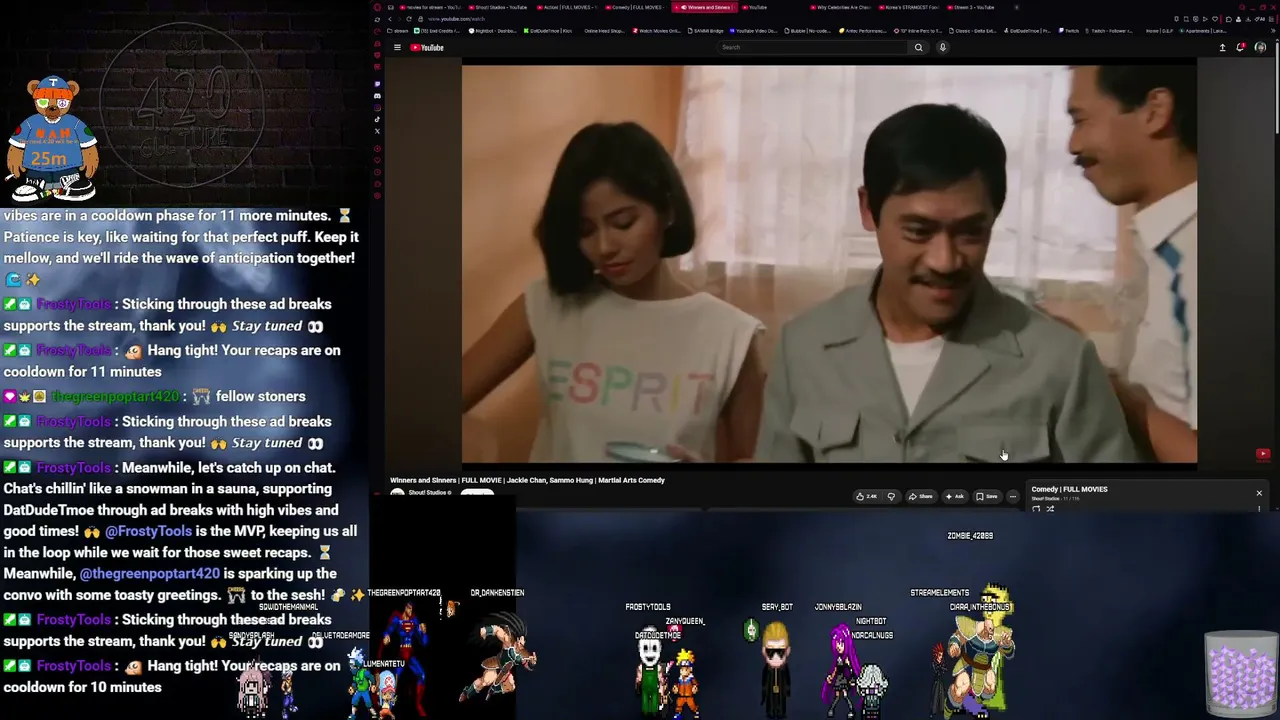Open more actions ellipsis under video
The width and height of the screenshot is (1280, 720).
[1012, 496]
